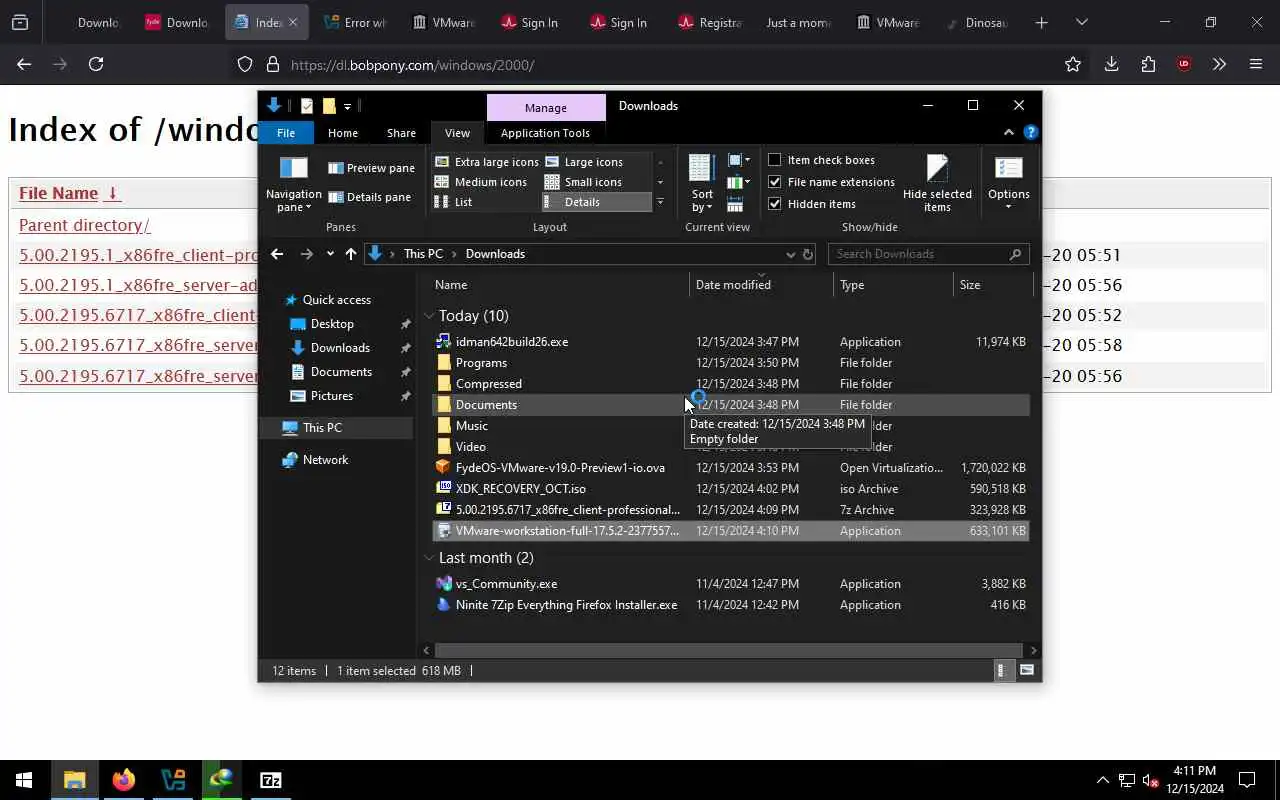Image resolution: width=1280 pixels, height=800 pixels.
Task: Select Pictures in Quick access
Action: point(332,396)
